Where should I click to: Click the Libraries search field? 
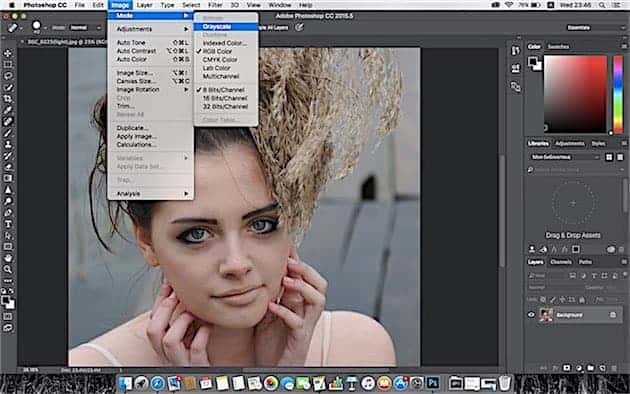(x=576, y=170)
